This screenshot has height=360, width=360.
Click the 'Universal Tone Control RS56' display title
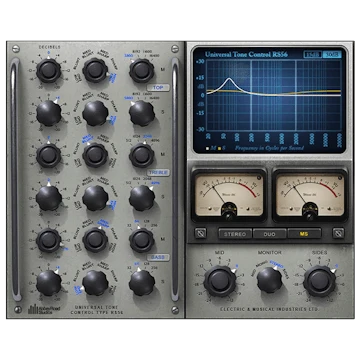(246, 54)
